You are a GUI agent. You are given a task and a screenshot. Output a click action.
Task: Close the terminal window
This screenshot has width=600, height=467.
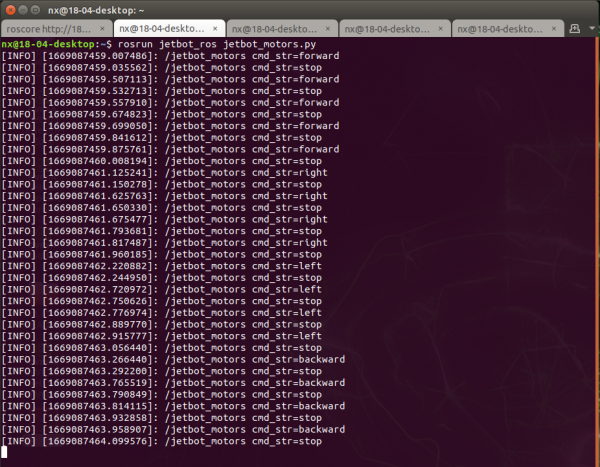point(9,9)
